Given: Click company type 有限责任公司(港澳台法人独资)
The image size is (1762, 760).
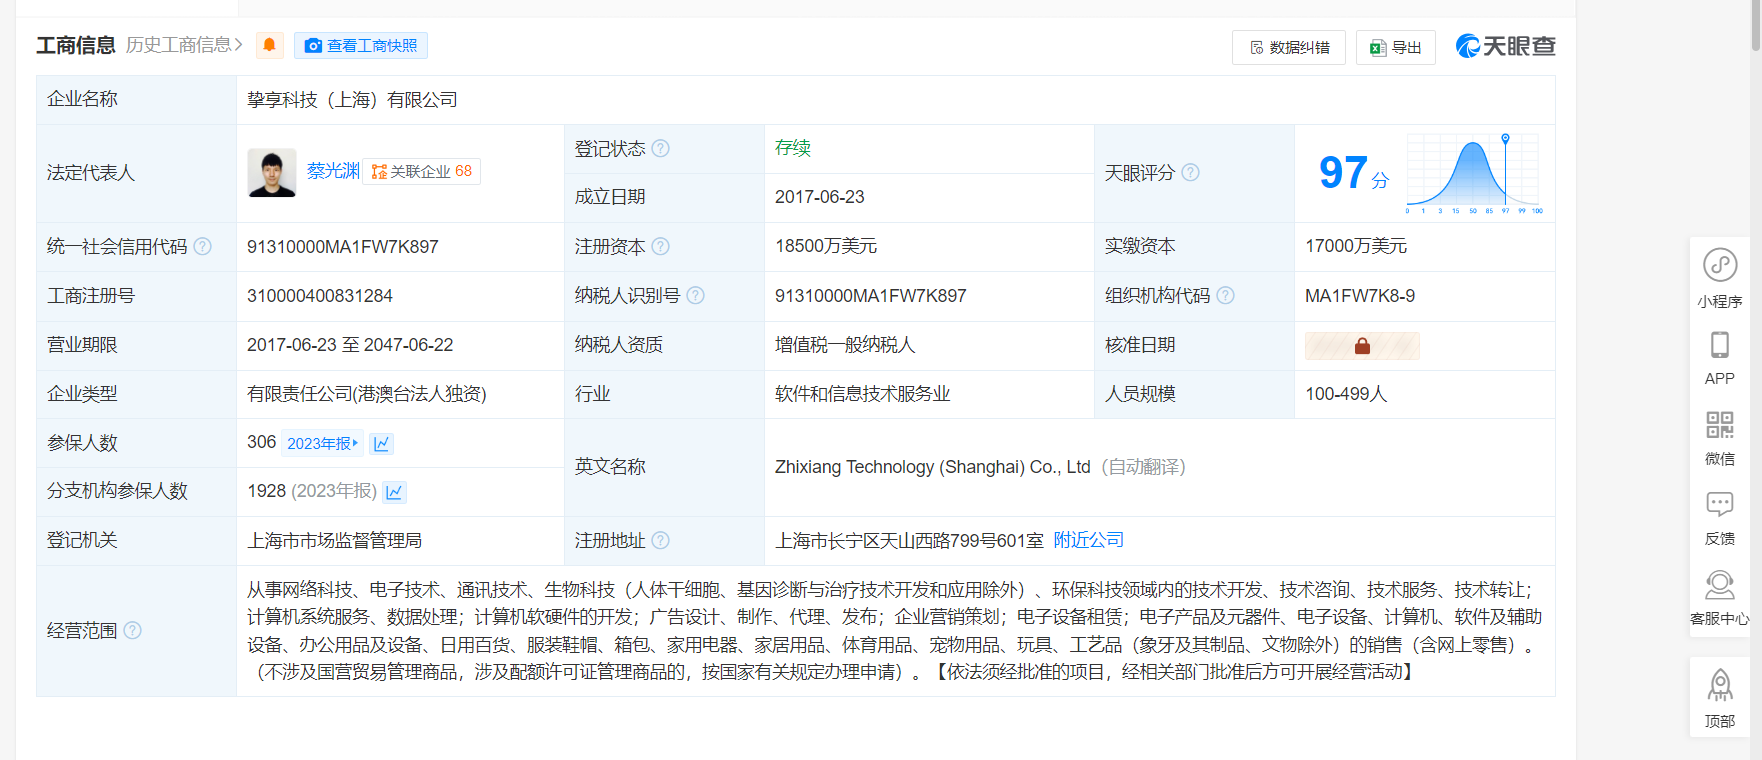Looking at the screenshot, I should point(367,394).
